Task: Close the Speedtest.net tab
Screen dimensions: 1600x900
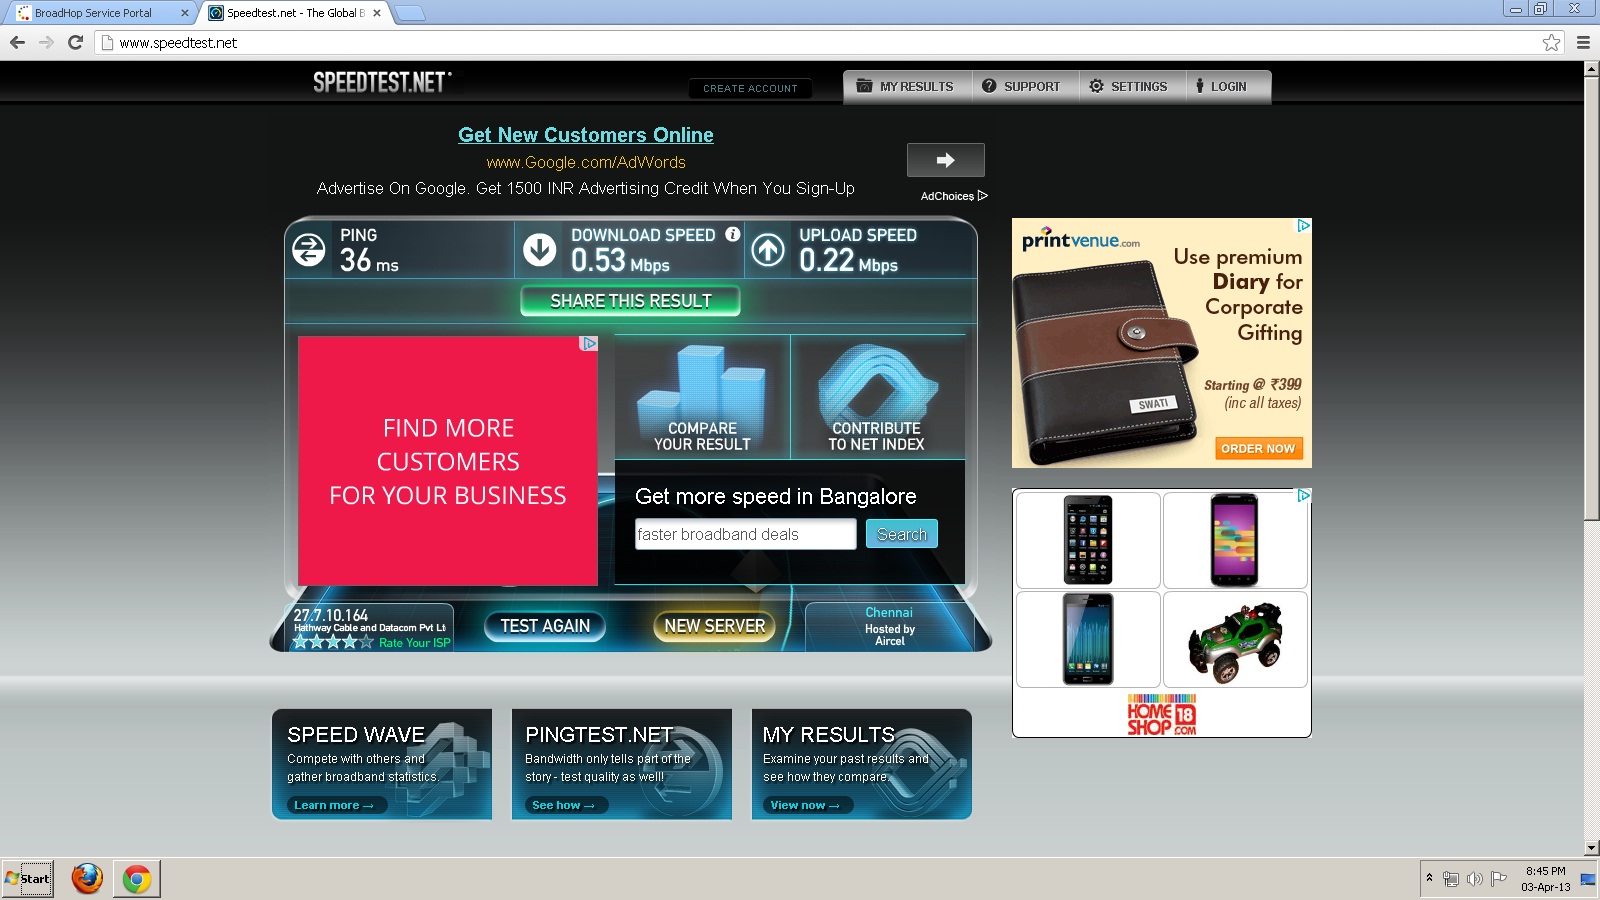Action: click(376, 13)
